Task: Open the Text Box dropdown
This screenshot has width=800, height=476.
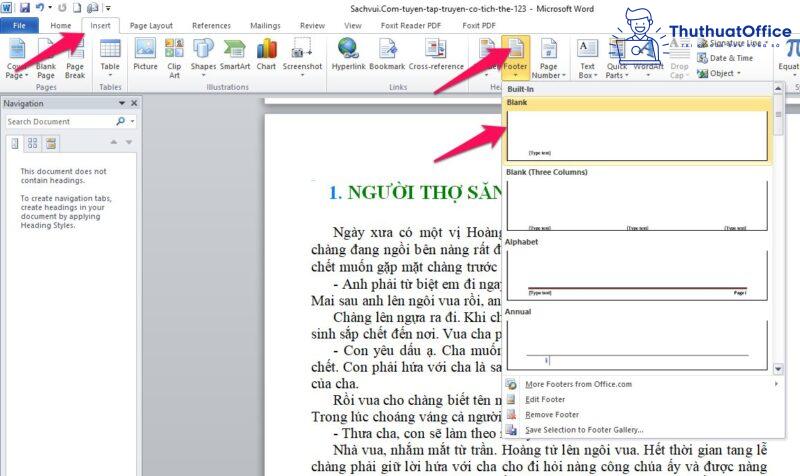Action: (587, 58)
